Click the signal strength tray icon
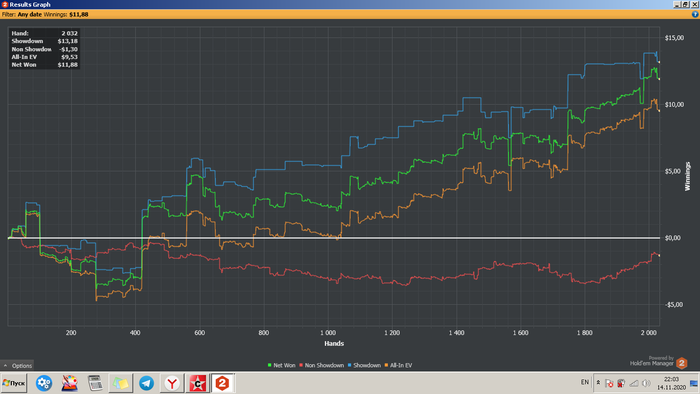The height and width of the screenshot is (394, 700). point(634,383)
